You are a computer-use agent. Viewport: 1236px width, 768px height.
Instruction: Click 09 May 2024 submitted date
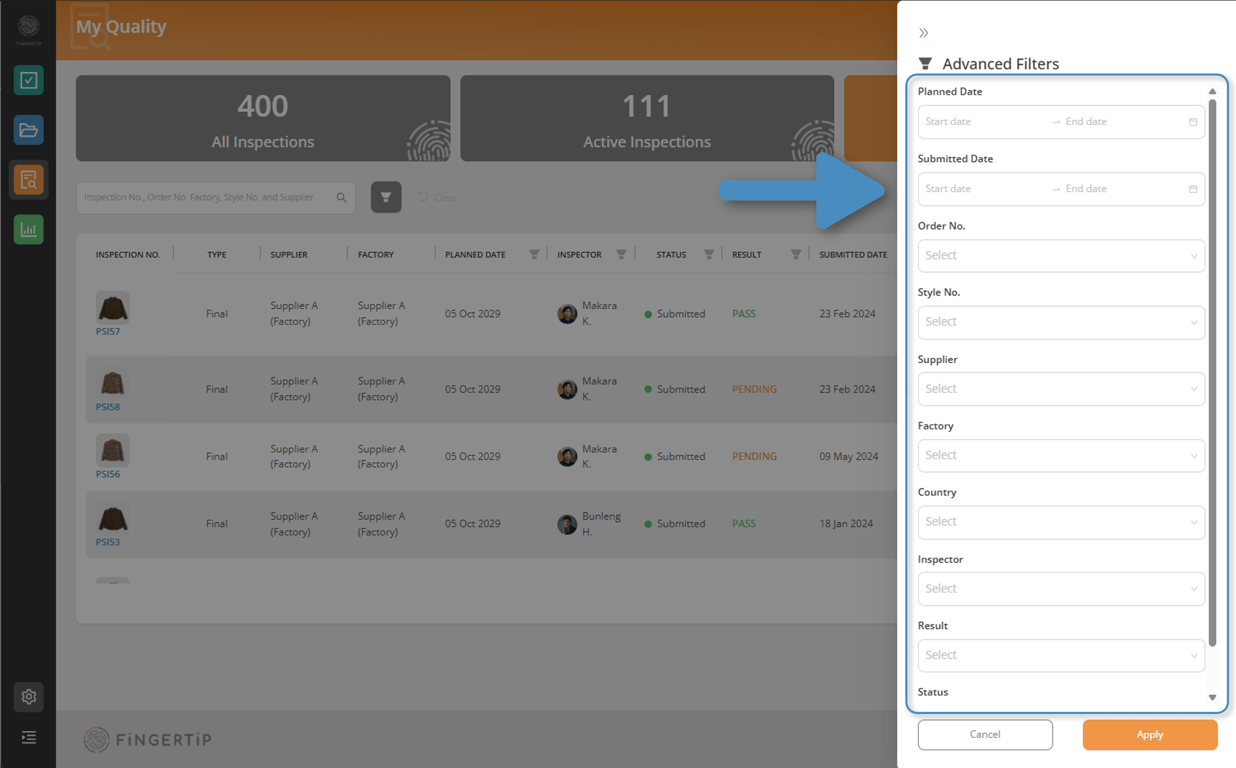tap(849, 457)
